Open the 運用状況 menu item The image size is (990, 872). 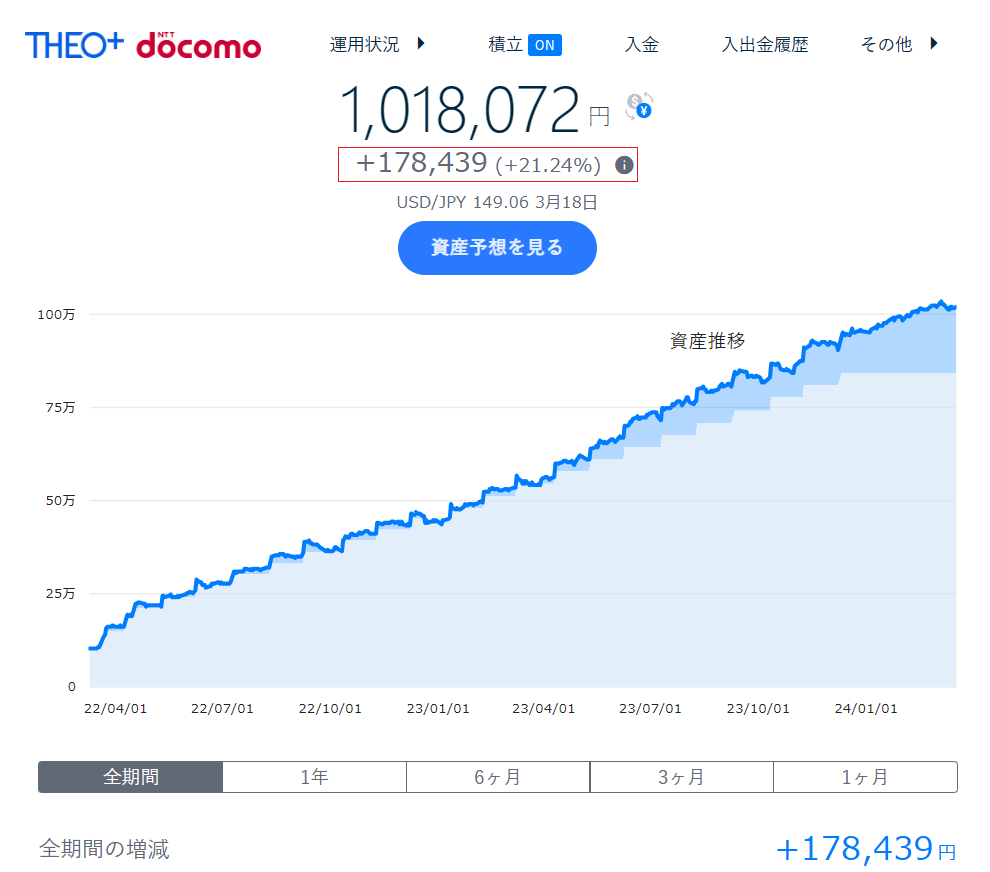pyautogui.click(x=364, y=44)
